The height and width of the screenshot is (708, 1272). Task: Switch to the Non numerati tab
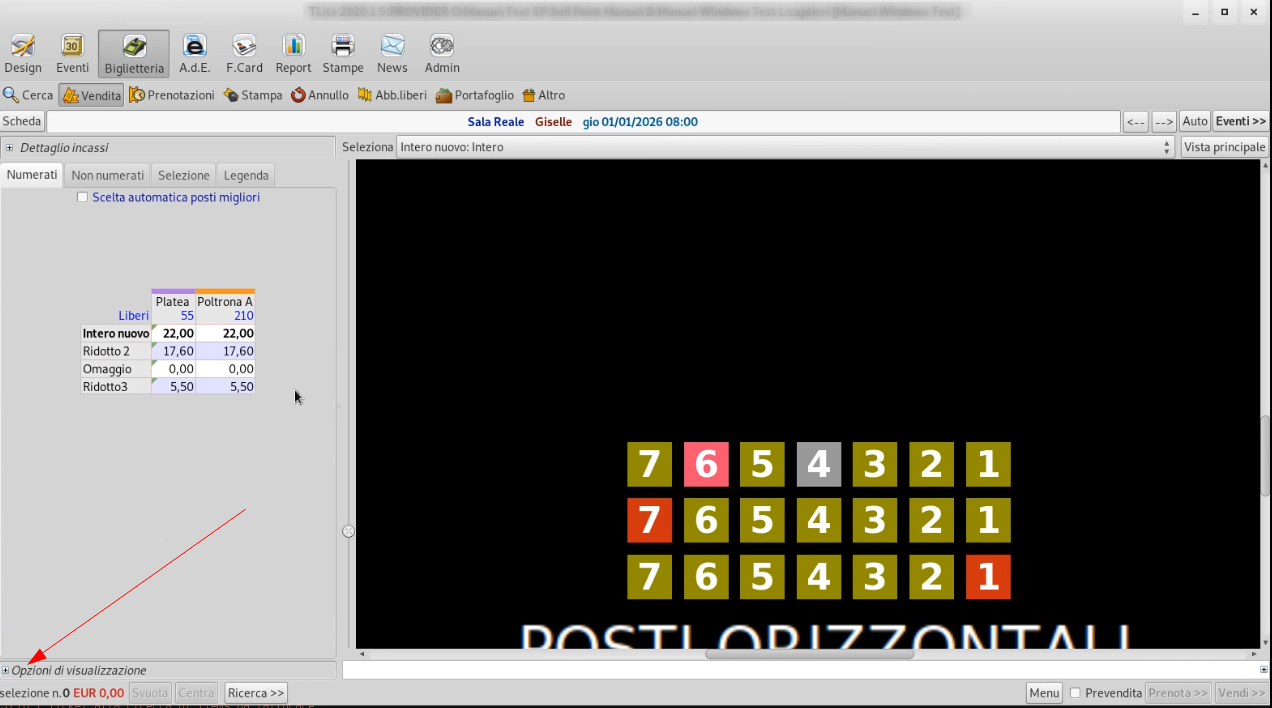pyautogui.click(x=107, y=175)
